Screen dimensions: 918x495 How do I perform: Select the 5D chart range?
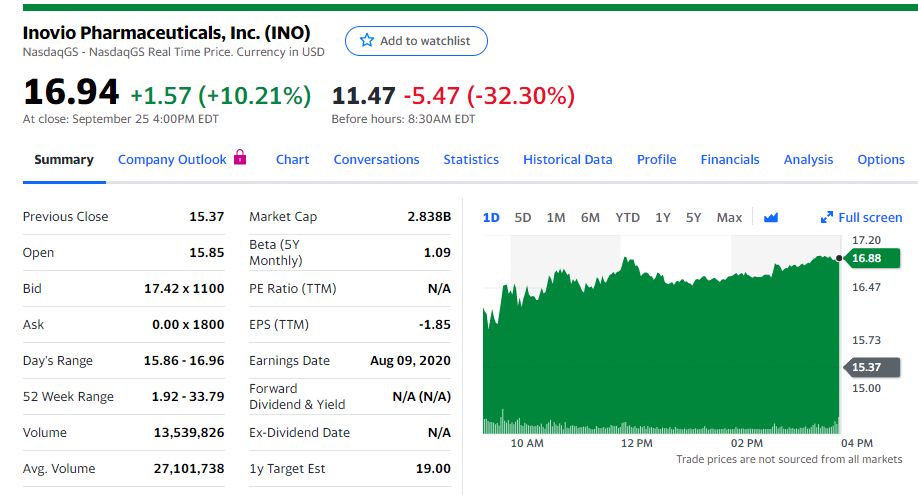(x=523, y=217)
